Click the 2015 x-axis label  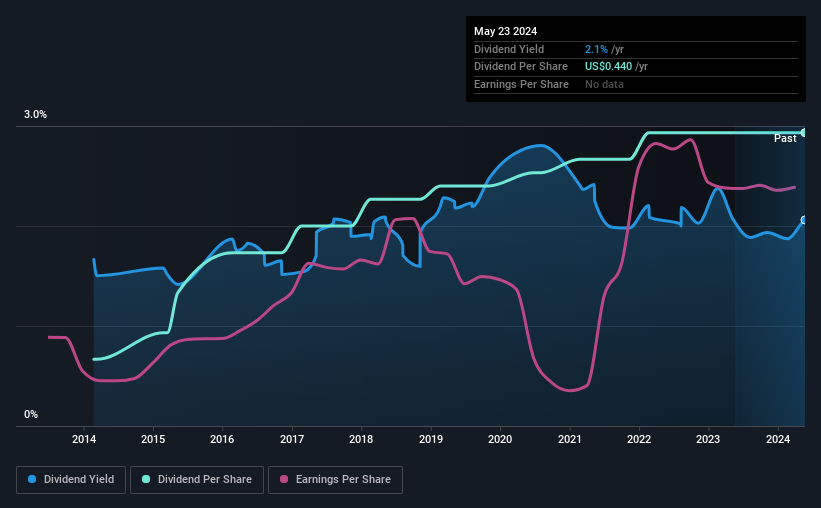[153, 439]
